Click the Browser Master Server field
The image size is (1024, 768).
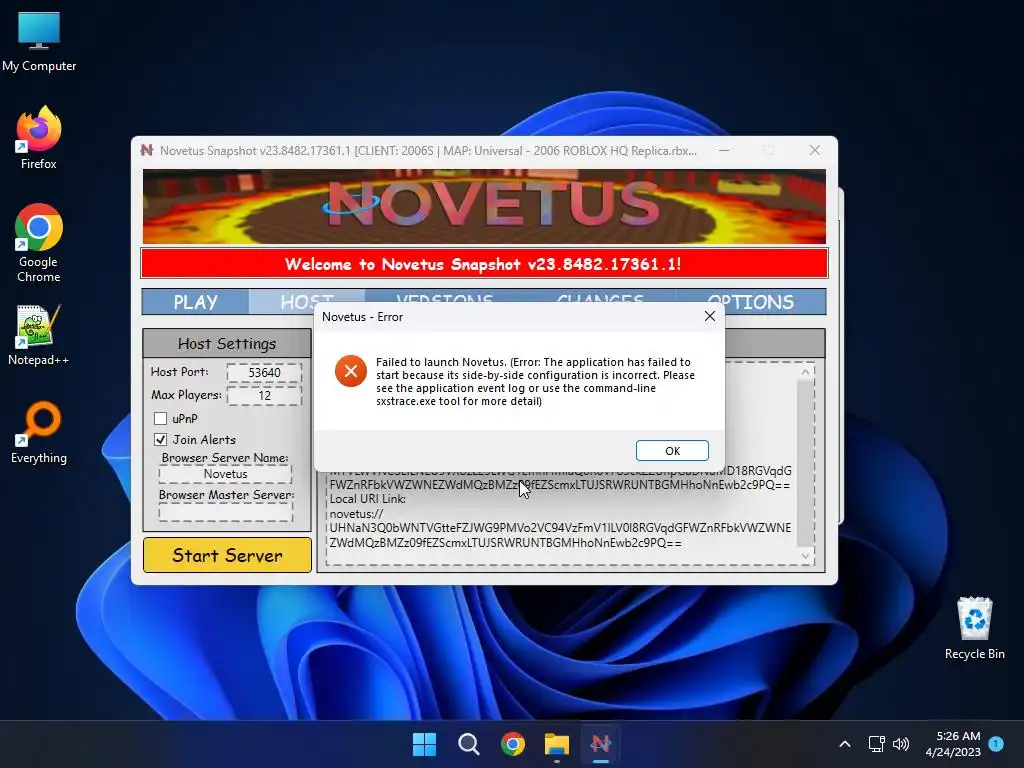click(x=225, y=511)
